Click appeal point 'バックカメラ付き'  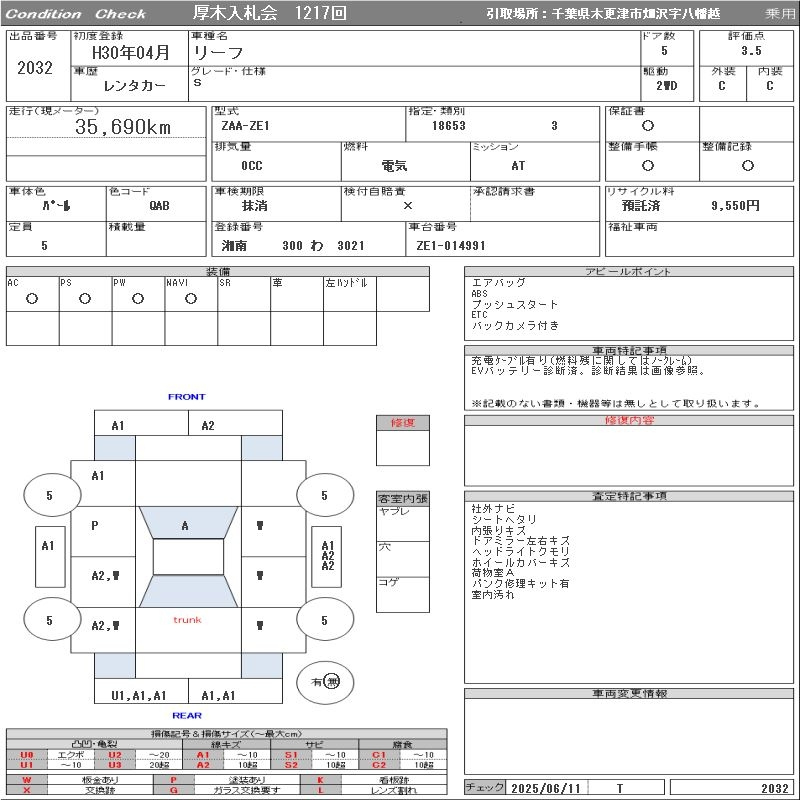click(x=515, y=326)
